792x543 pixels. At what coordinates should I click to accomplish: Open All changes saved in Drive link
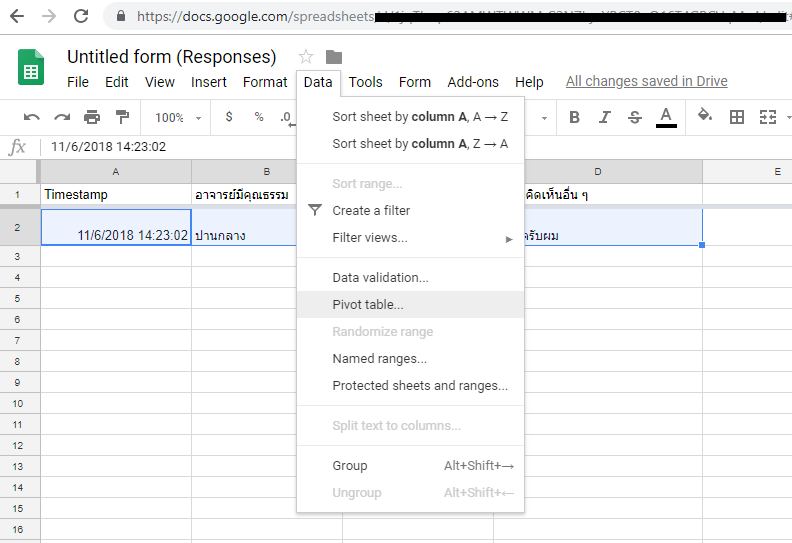[646, 82]
